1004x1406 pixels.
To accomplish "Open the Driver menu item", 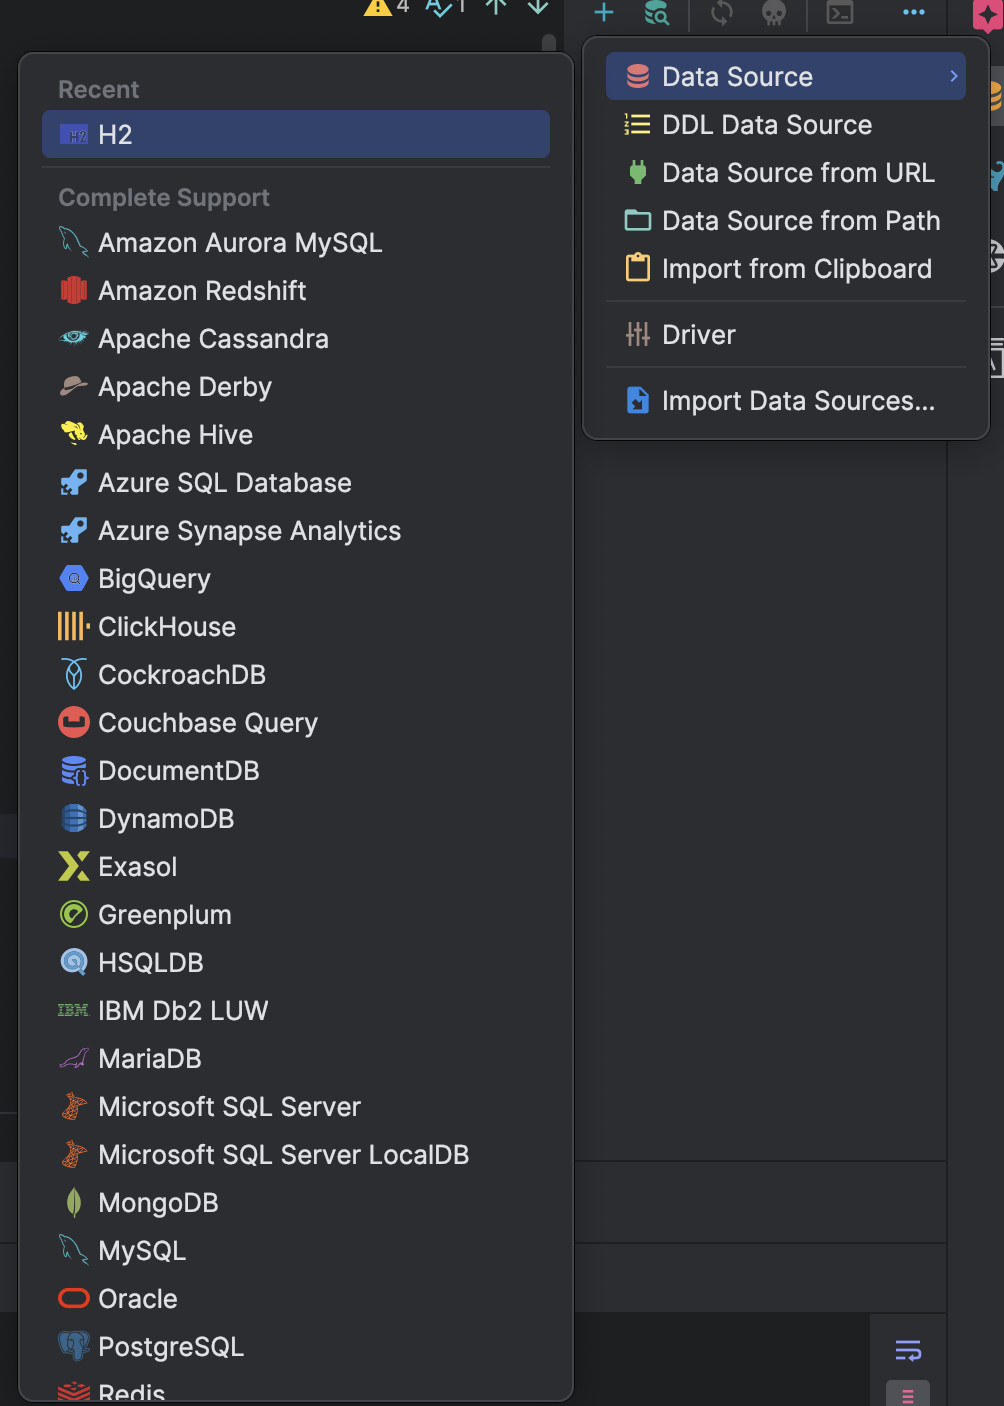I will [698, 335].
